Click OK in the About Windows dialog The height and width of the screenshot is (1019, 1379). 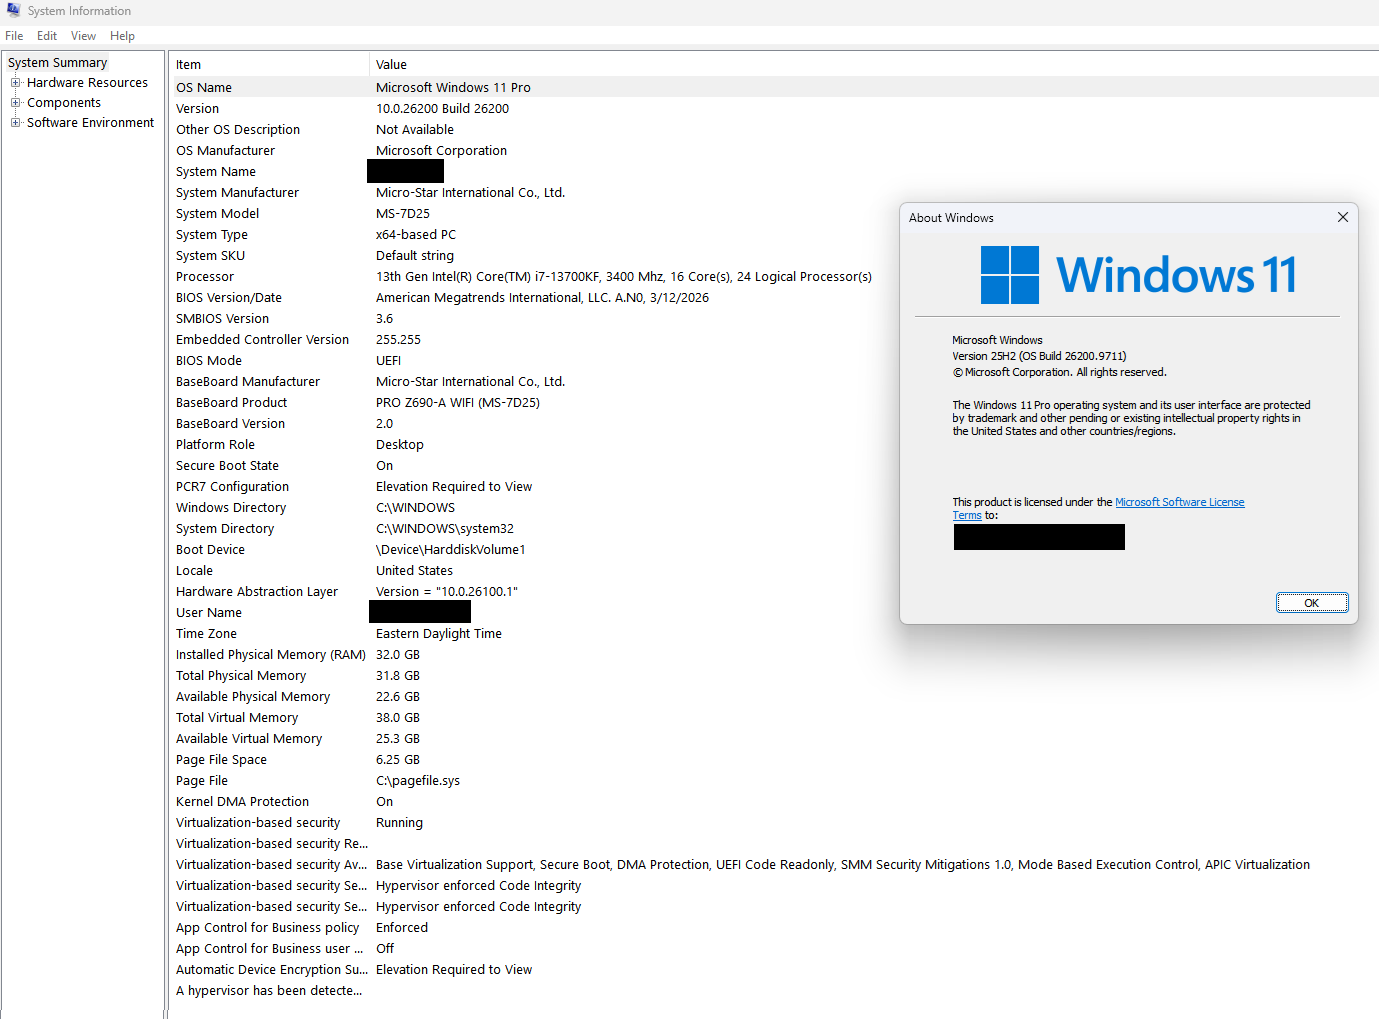coord(1312,603)
